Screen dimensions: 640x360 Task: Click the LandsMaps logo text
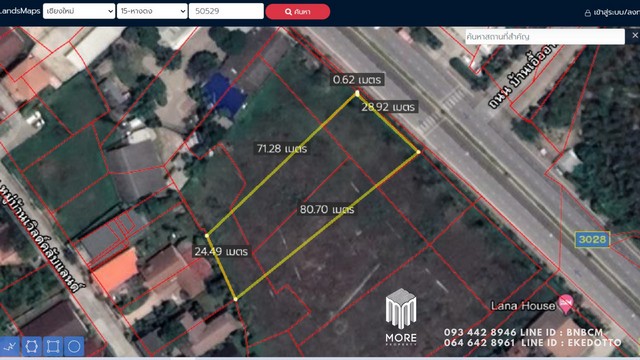(20, 11)
